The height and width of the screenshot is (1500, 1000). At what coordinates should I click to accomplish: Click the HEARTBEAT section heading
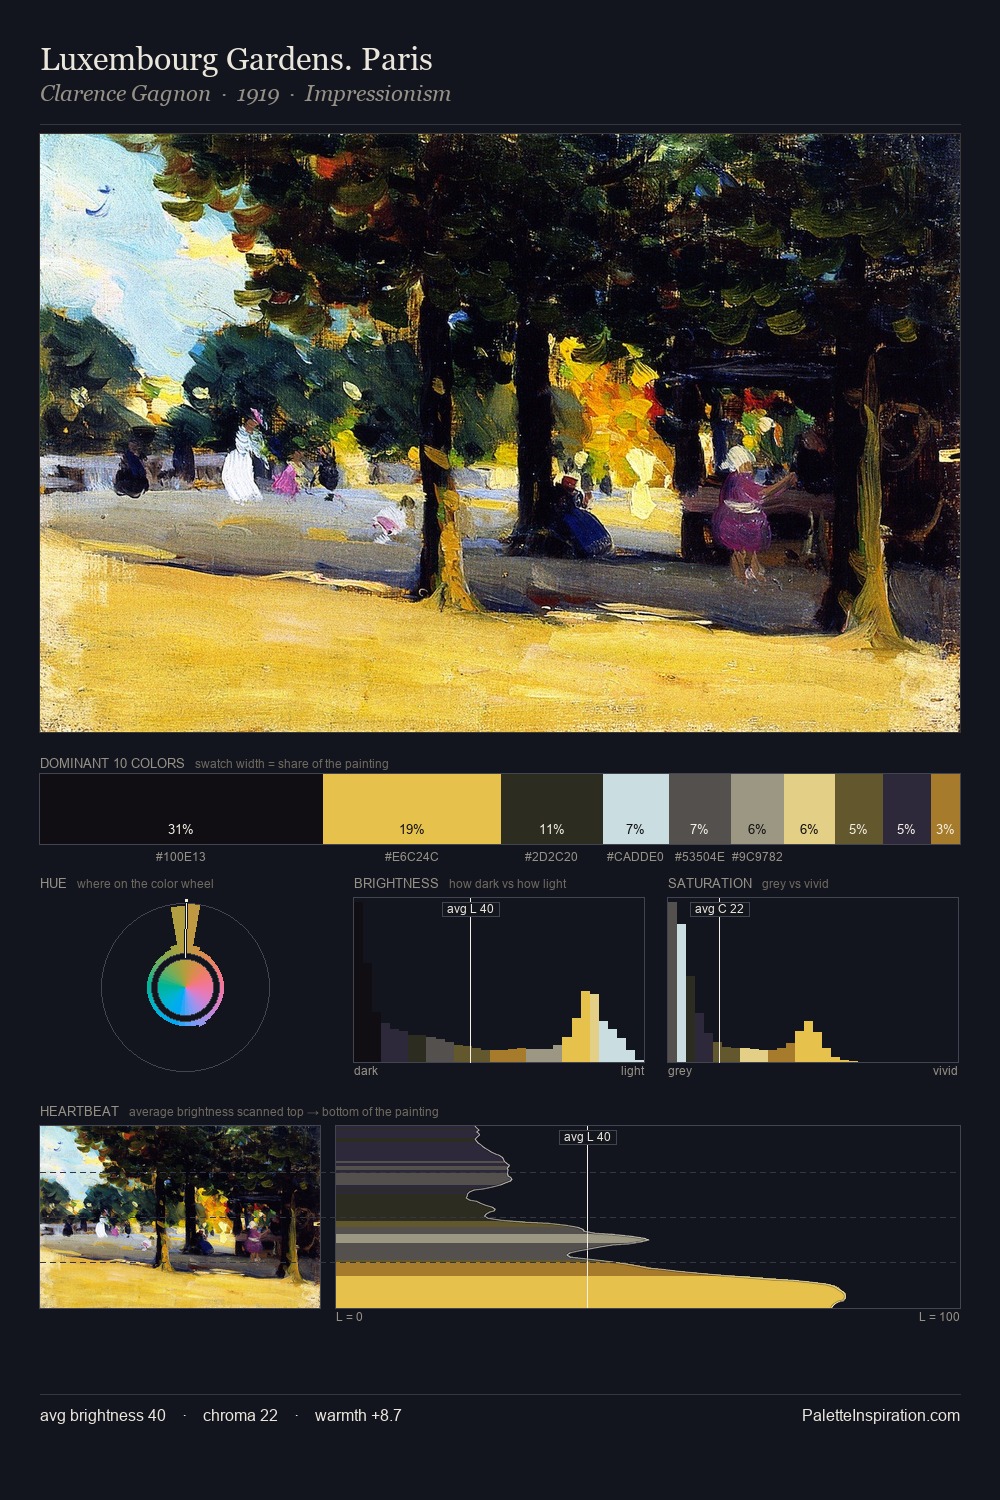coord(79,1111)
